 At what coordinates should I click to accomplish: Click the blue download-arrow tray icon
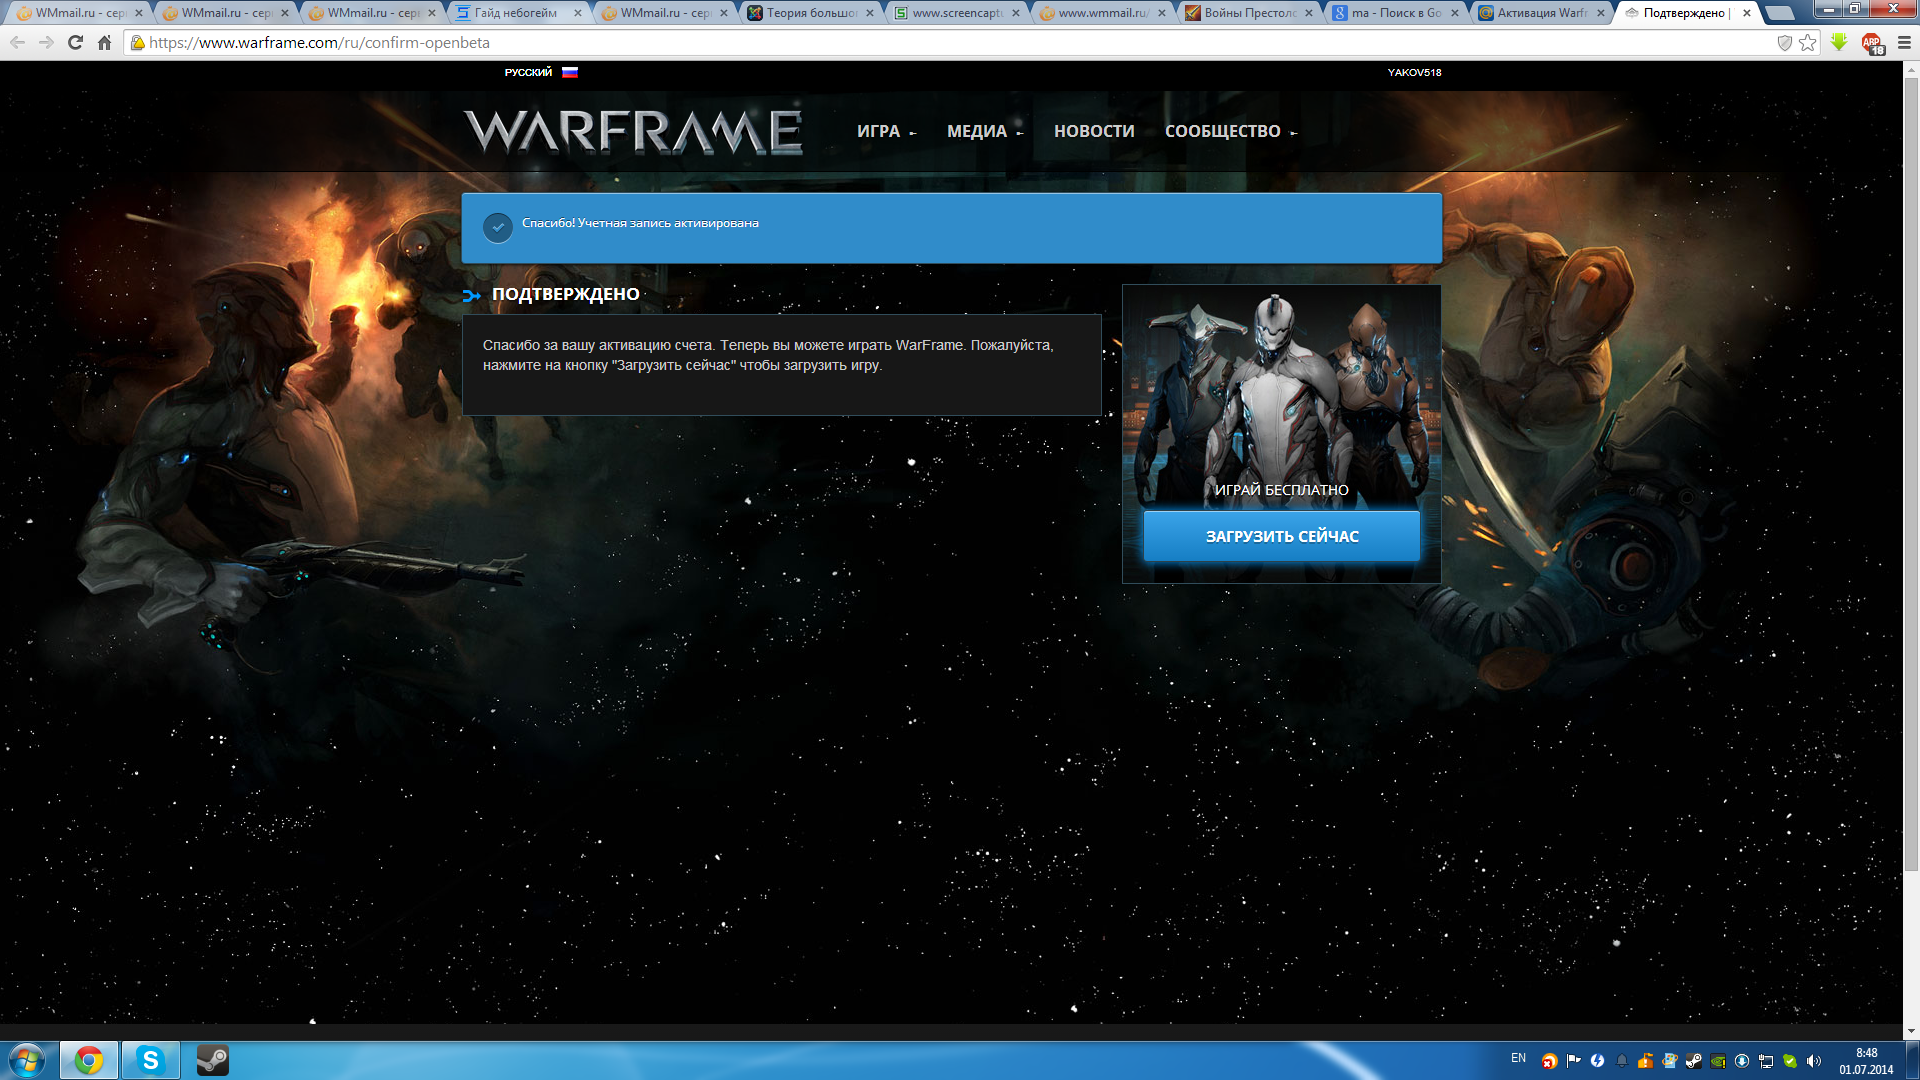tap(1742, 1061)
